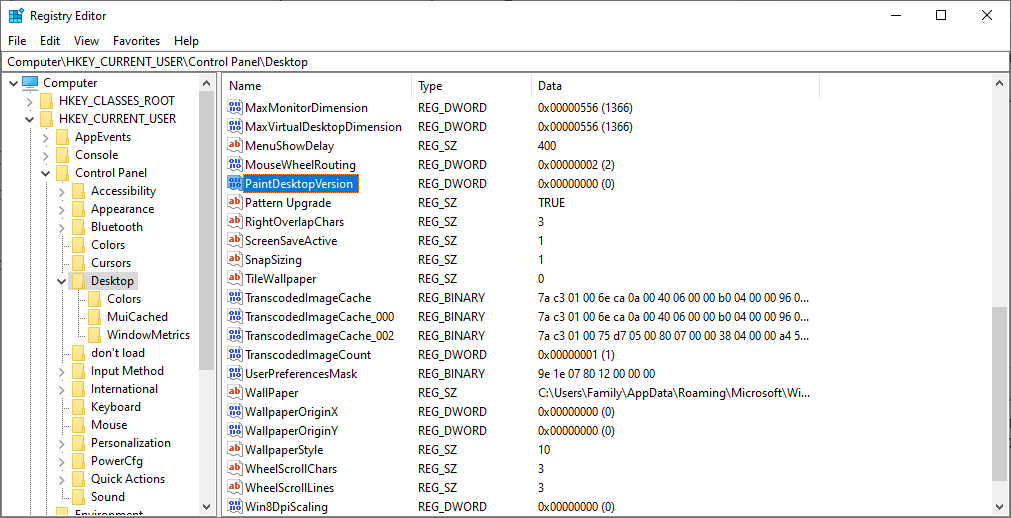This screenshot has height=518, width=1011.
Task: Collapse the Control Panel key
Action: (x=45, y=174)
